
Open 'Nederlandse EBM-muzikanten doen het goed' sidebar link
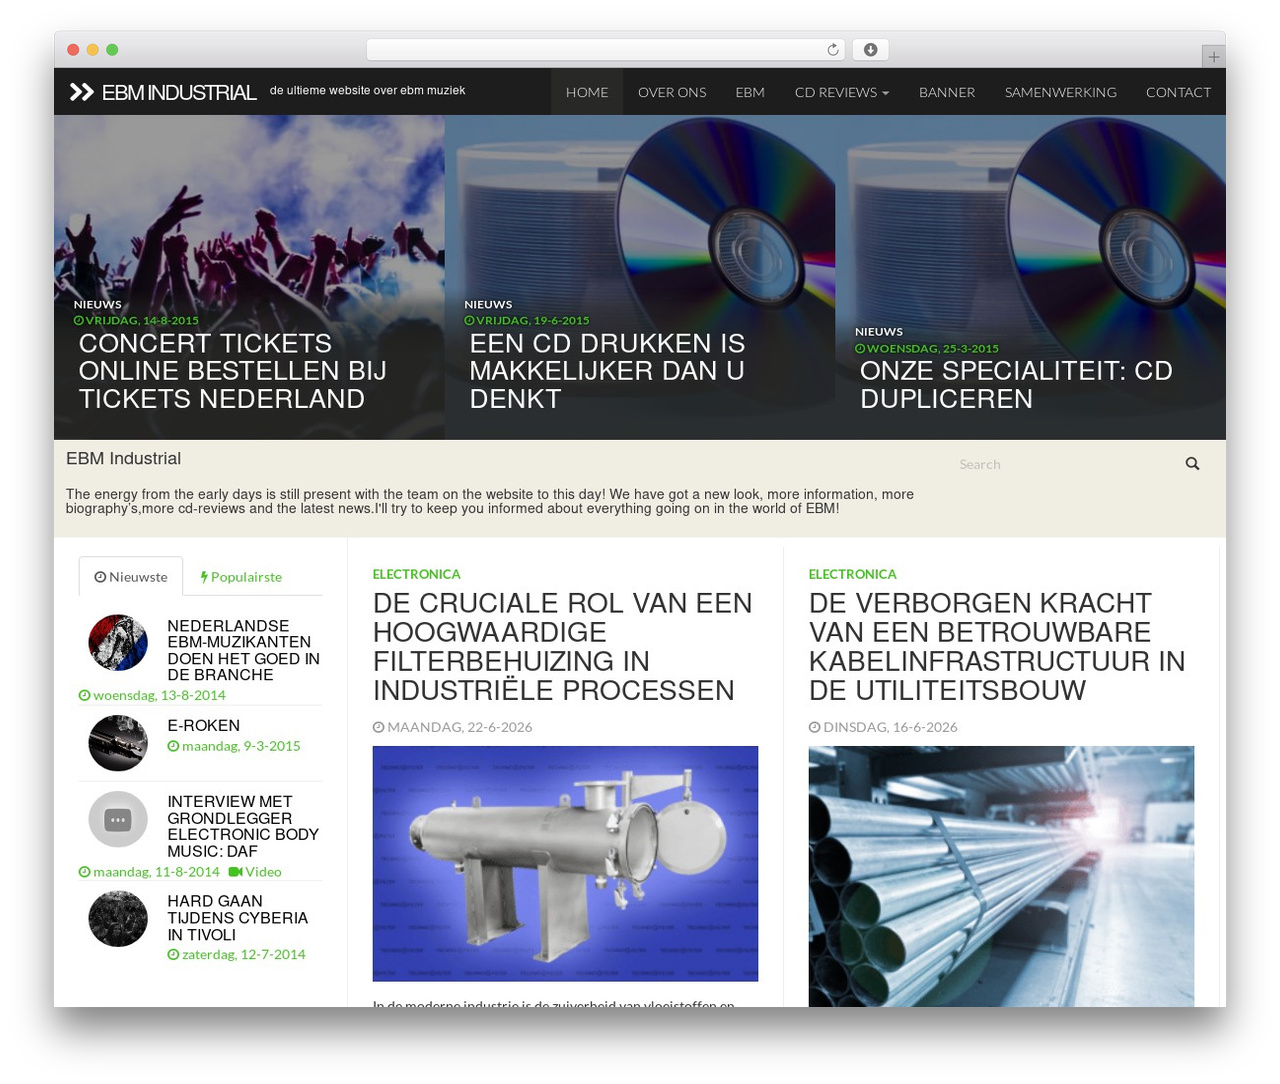[x=243, y=650]
